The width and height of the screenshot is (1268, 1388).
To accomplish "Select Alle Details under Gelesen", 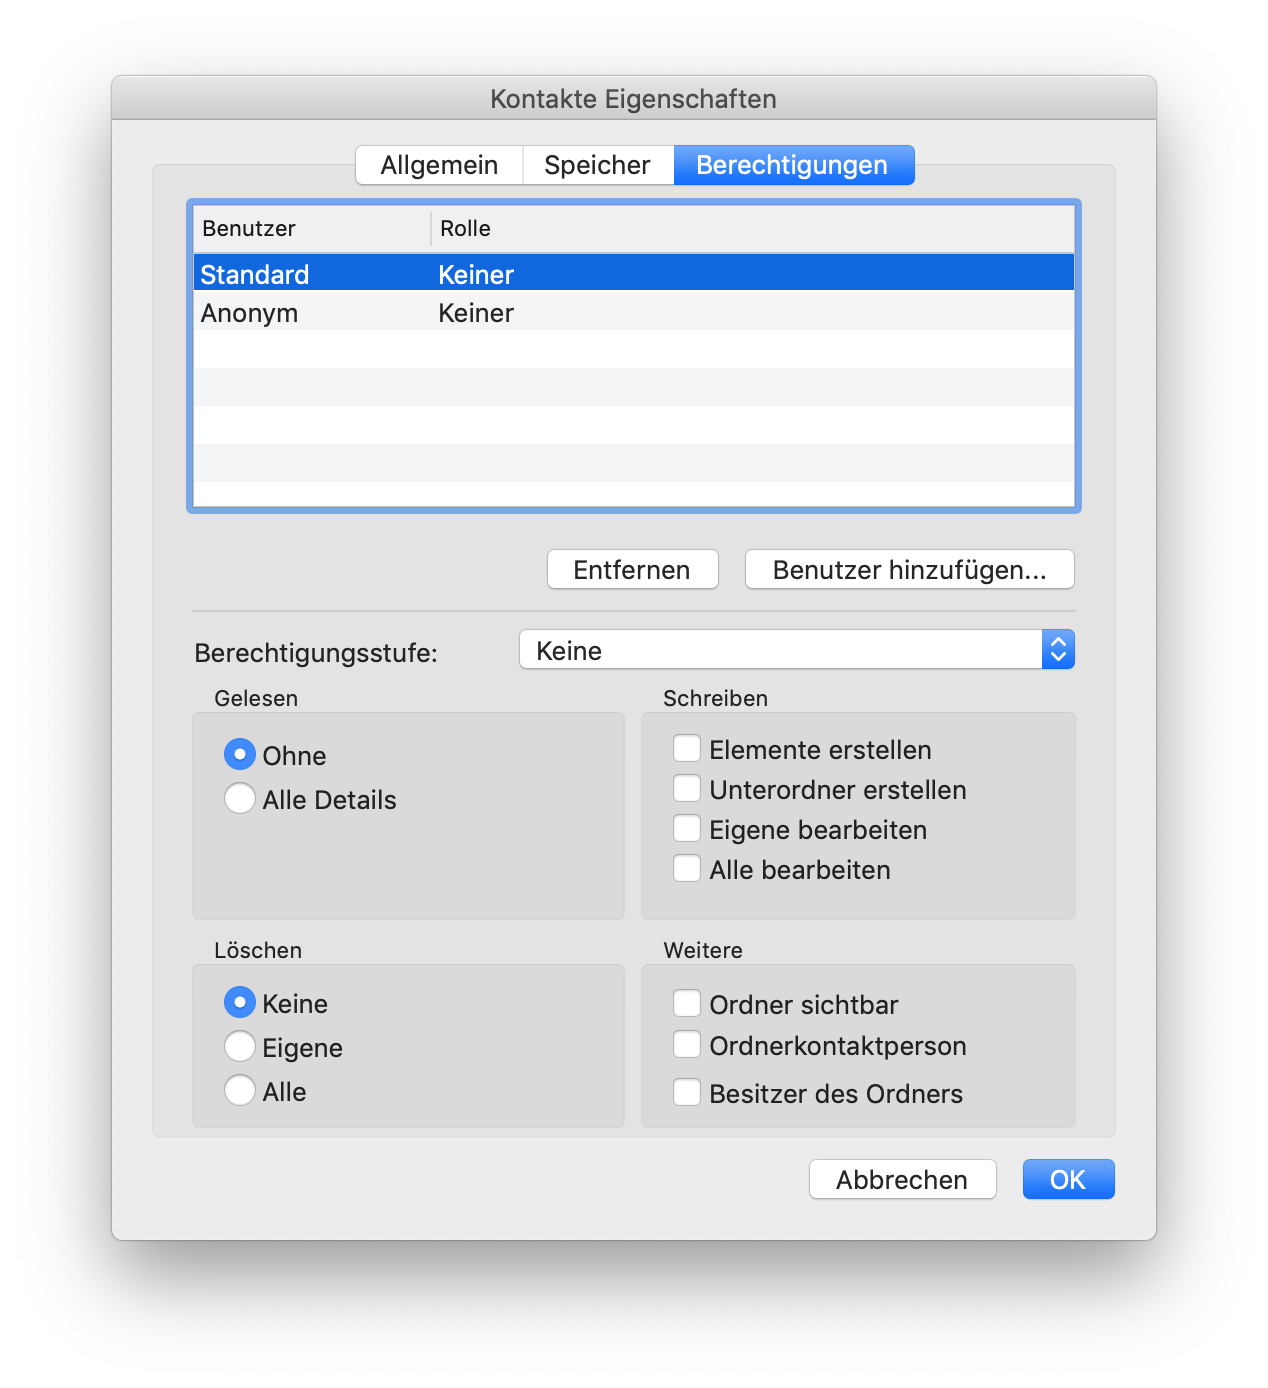I will pyautogui.click(x=240, y=798).
